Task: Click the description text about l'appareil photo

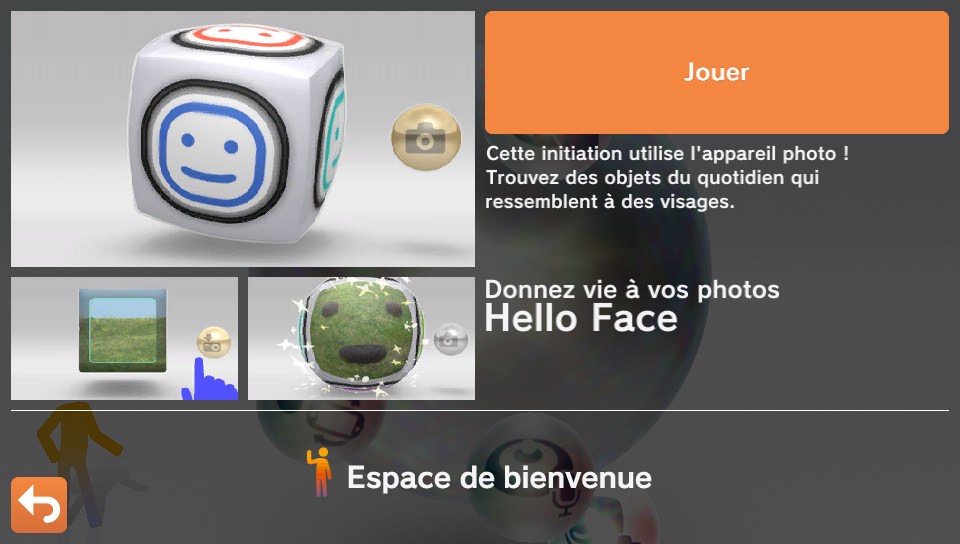Action: 667,177
